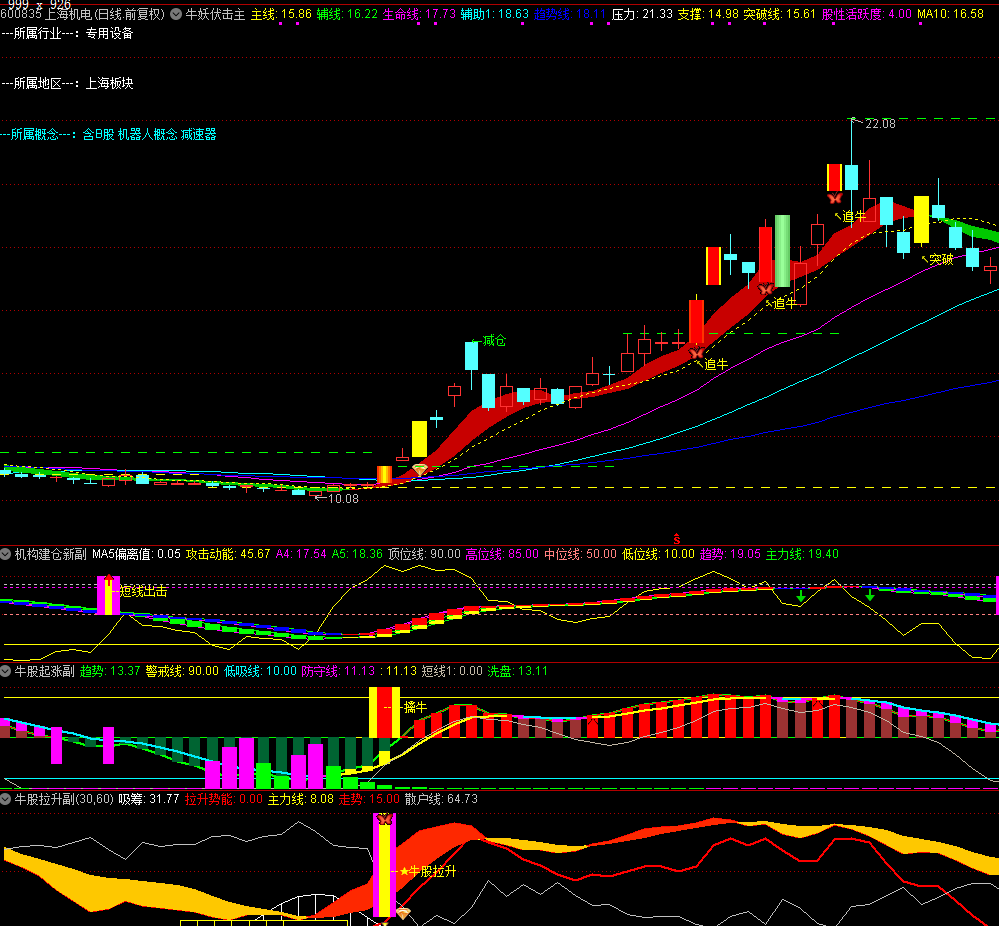
Task: Click the butterfly icon above 追牛 near the peak
Action: click(834, 199)
